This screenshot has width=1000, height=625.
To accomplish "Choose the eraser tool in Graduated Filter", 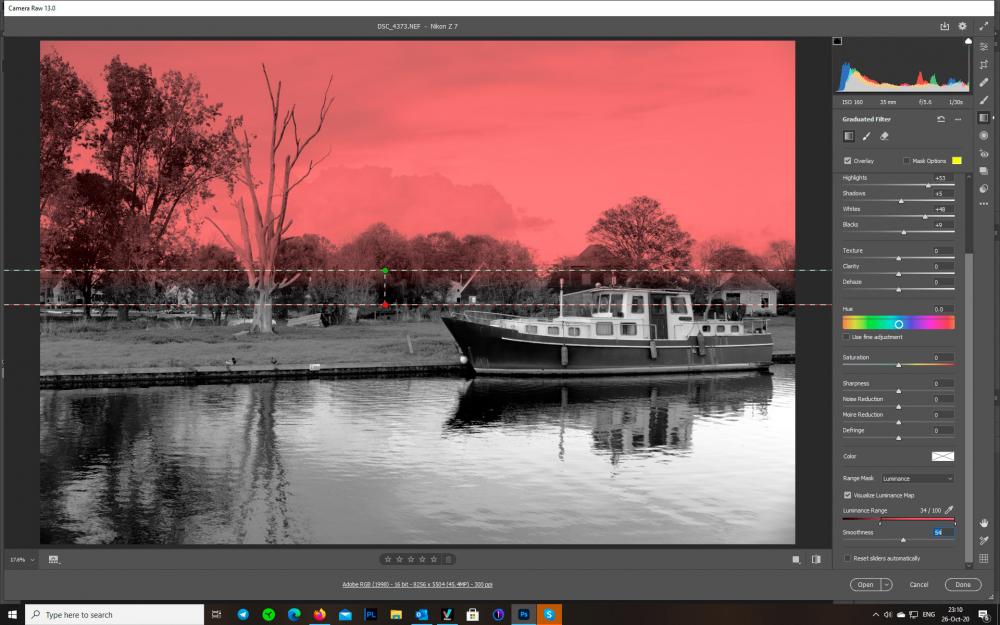I will pyautogui.click(x=884, y=136).
